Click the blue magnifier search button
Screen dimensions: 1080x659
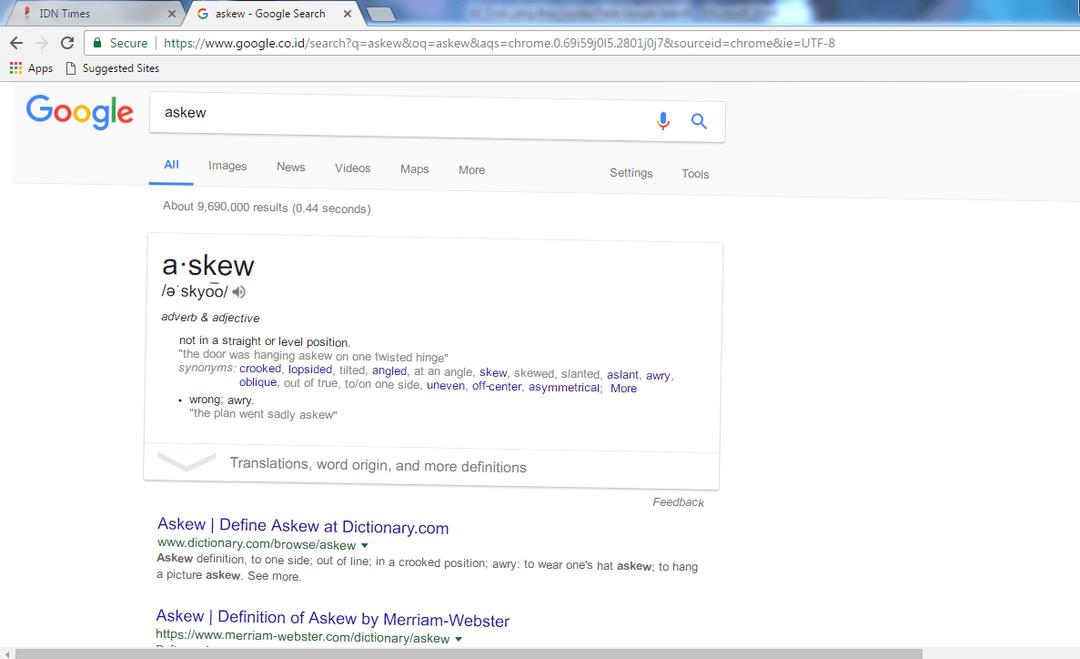pos(699,121)
